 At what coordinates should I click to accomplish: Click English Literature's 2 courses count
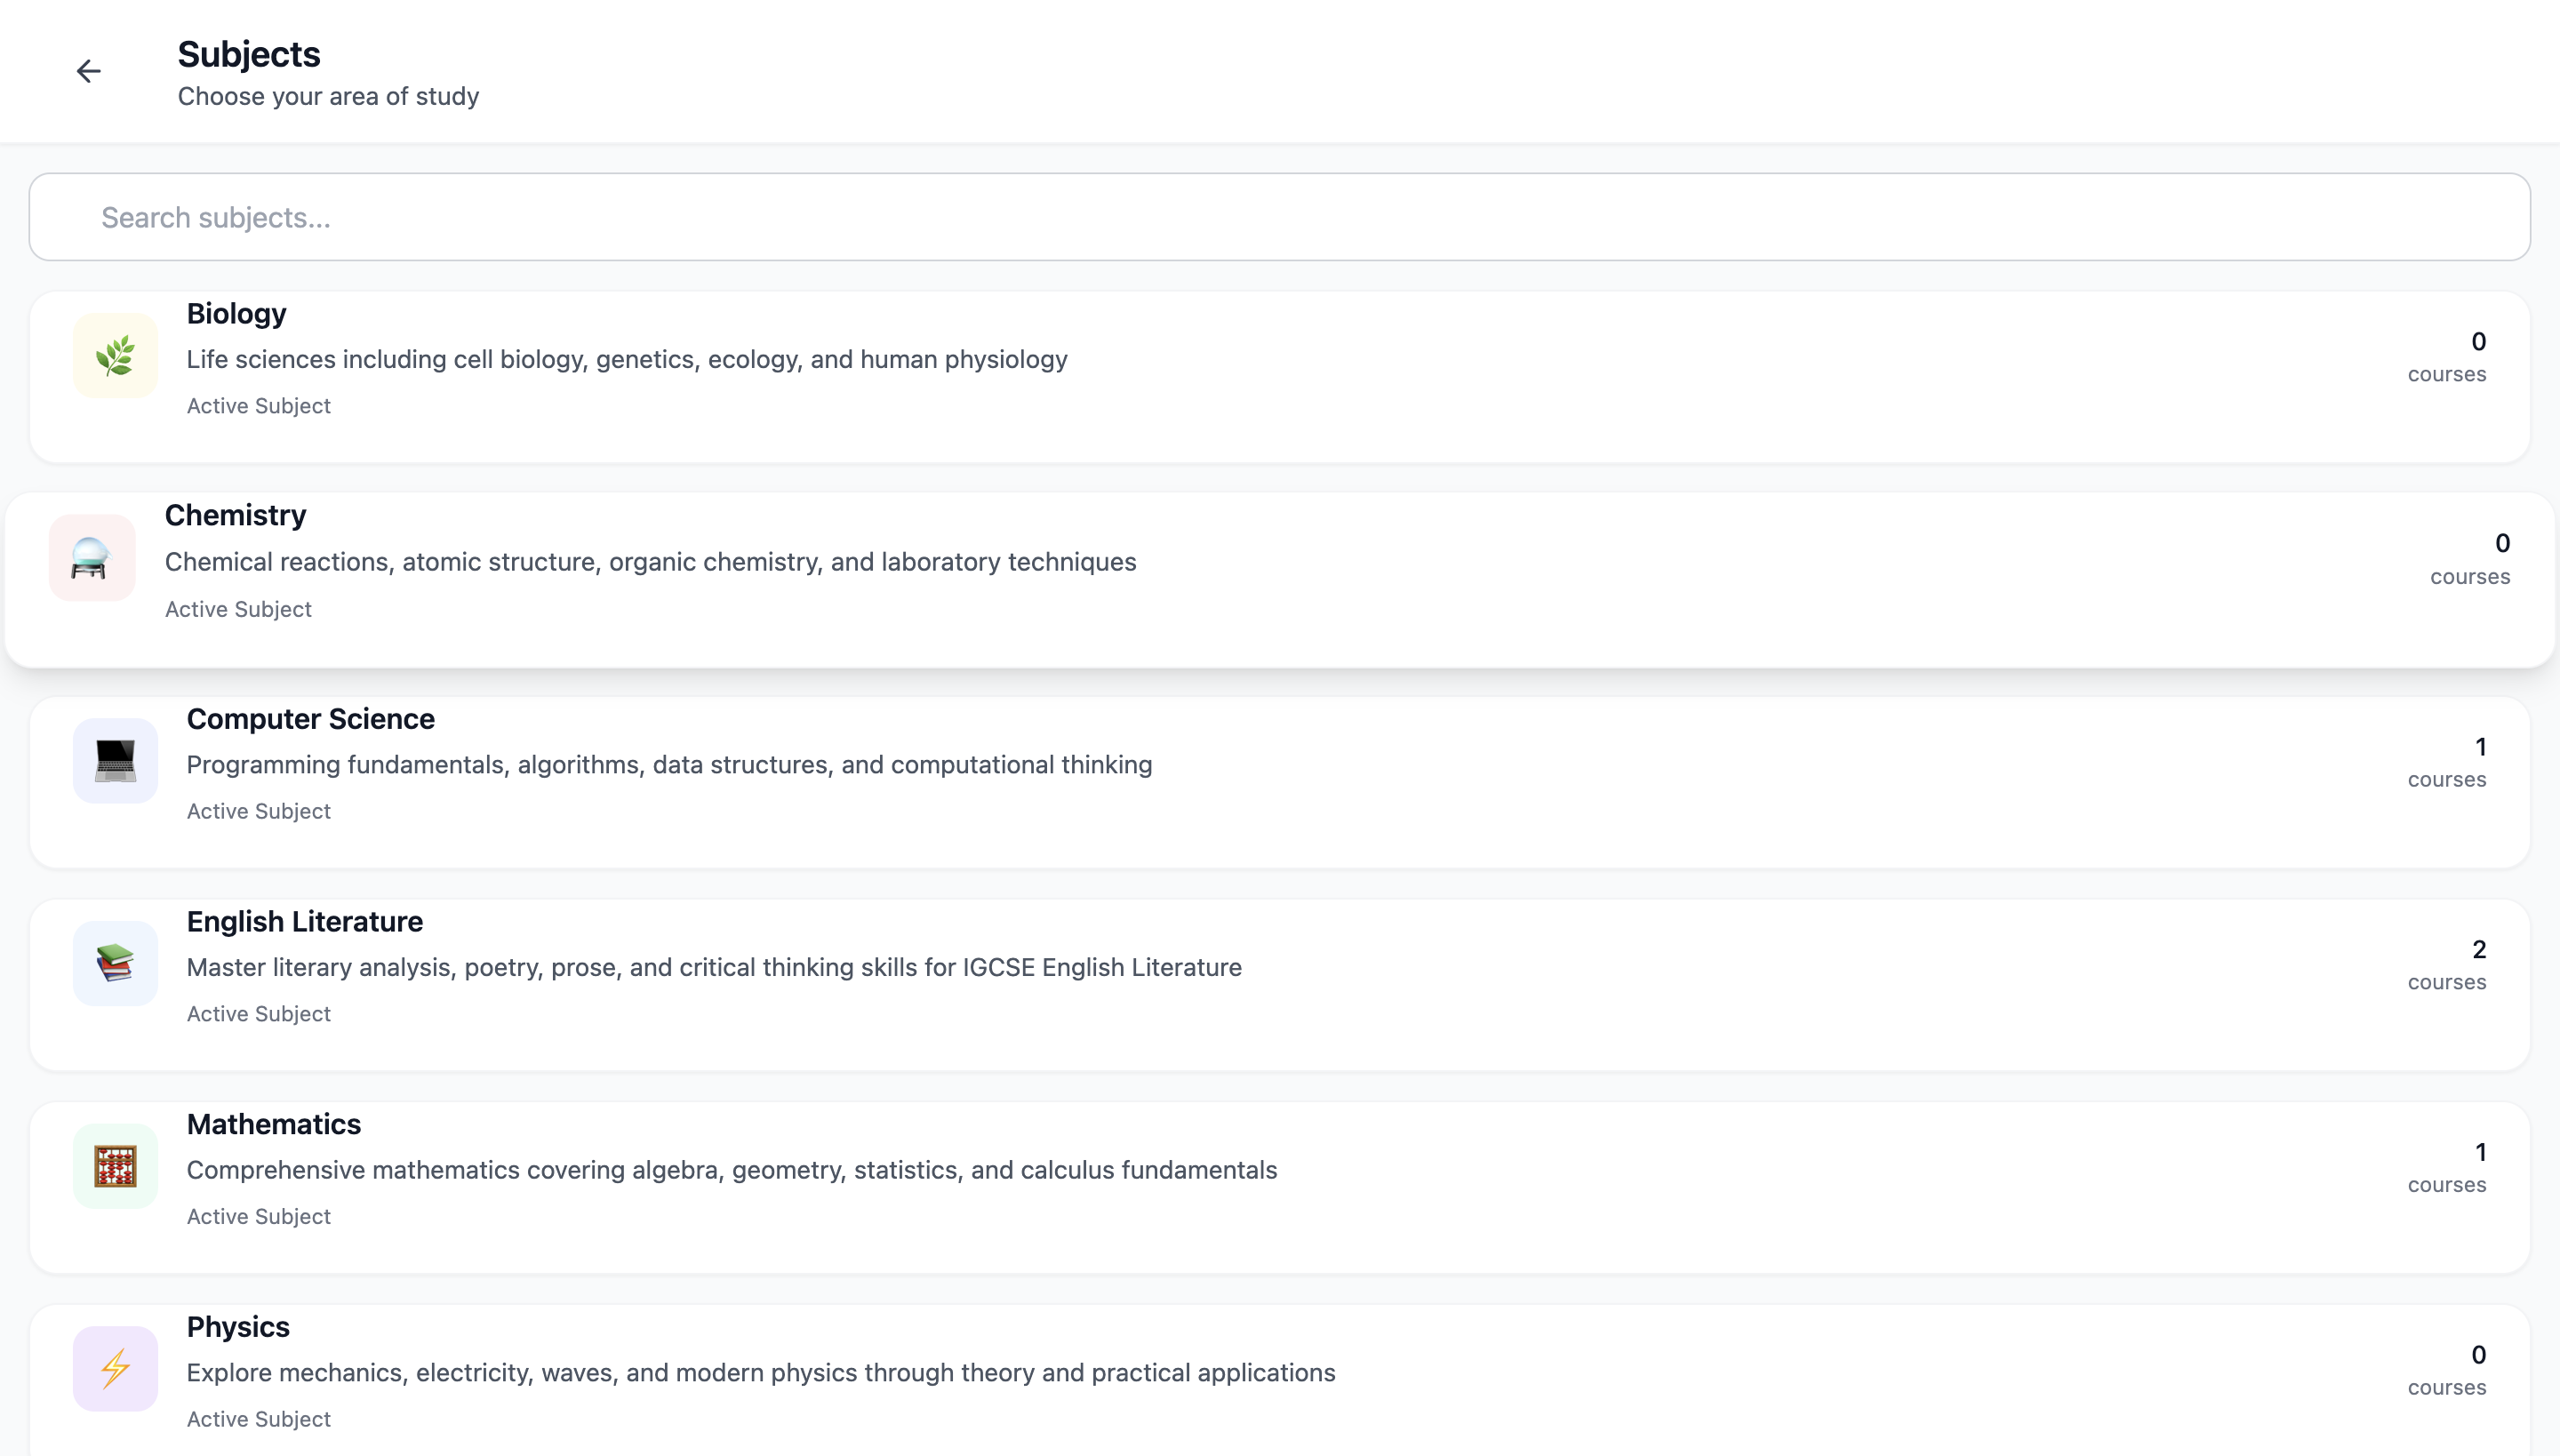[2446, 964]
